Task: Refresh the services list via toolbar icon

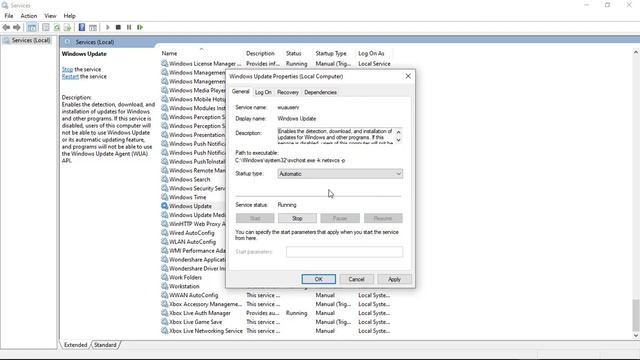Action: tap(57, 27)
